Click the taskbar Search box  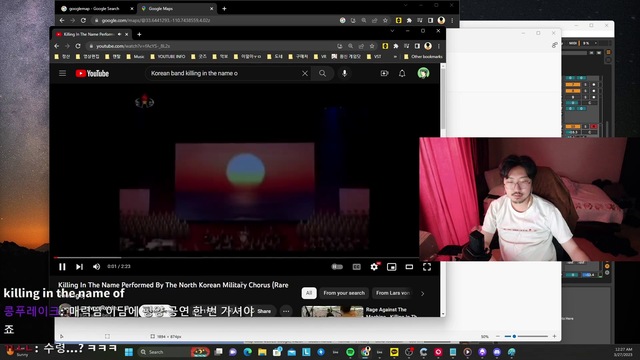click(173, 352)
